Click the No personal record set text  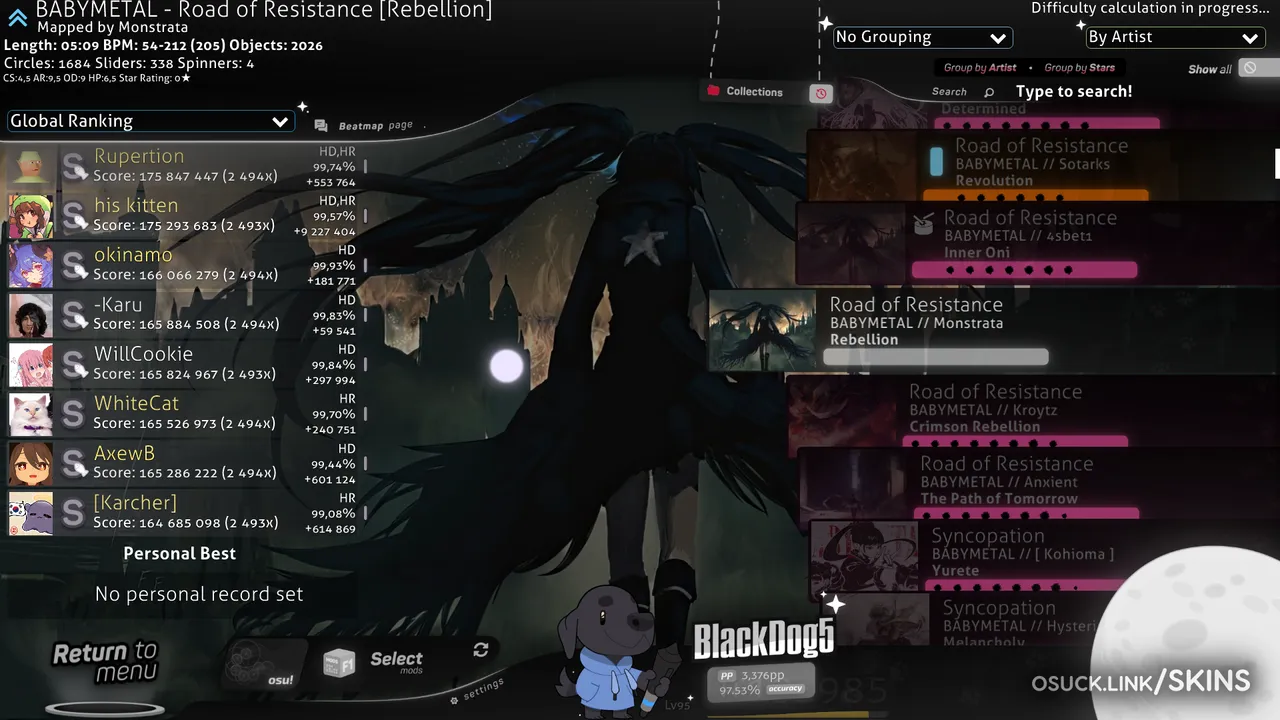click(199, 594)
